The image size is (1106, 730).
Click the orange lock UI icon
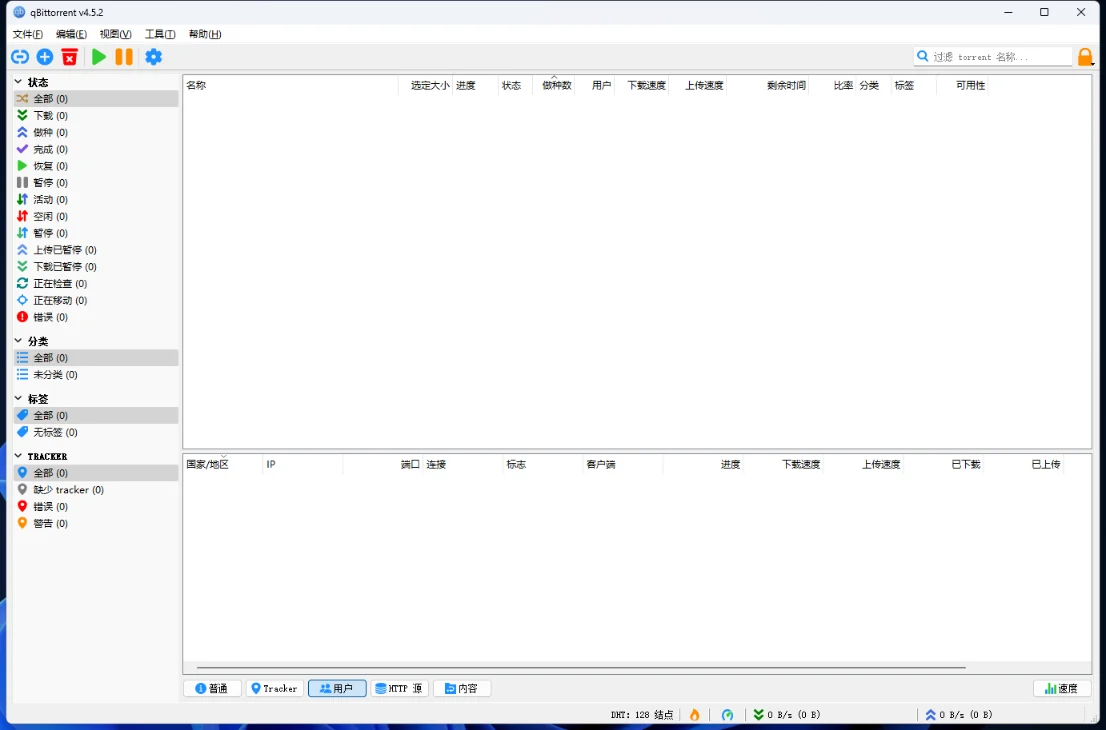(x=1085, y=57)
